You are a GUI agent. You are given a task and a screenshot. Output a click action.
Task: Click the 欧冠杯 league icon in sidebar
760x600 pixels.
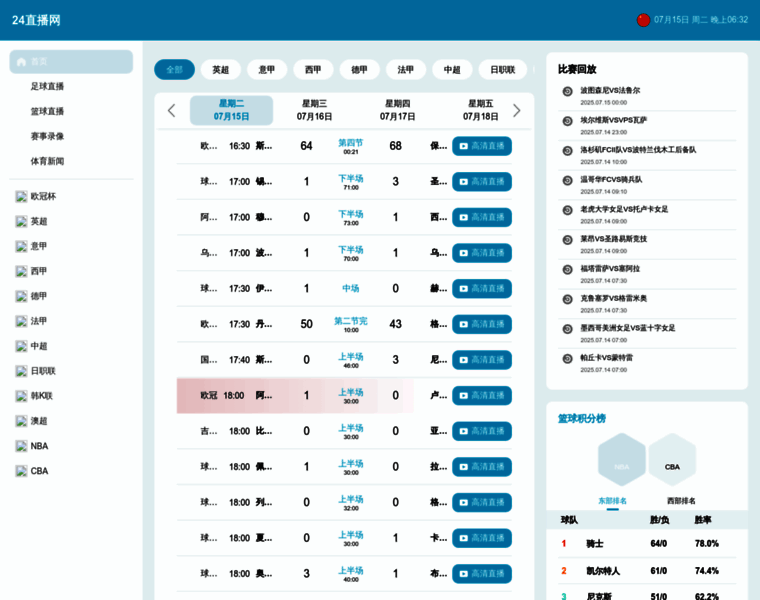[21, 197]
